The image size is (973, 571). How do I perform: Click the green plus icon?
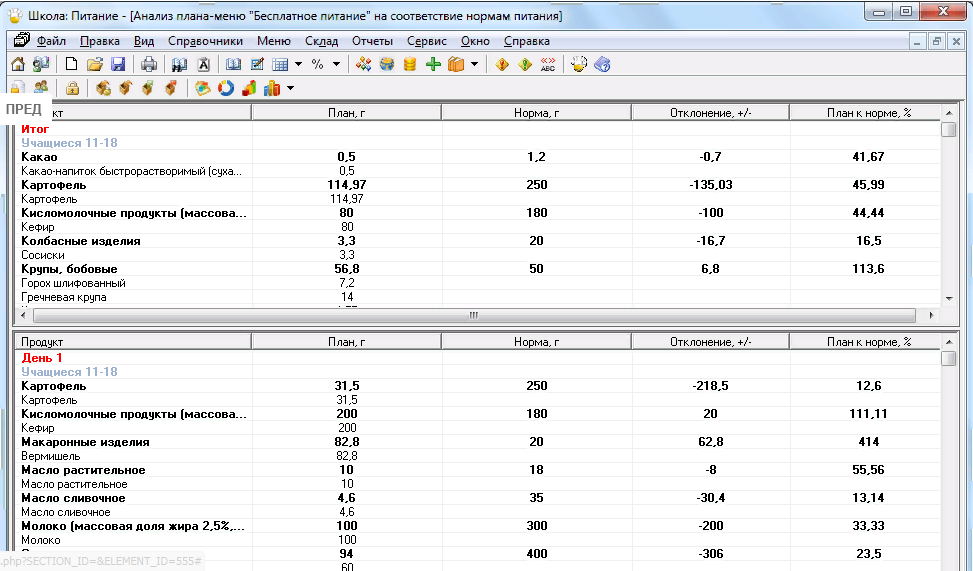pyautogui.click(x=433, y=64)
